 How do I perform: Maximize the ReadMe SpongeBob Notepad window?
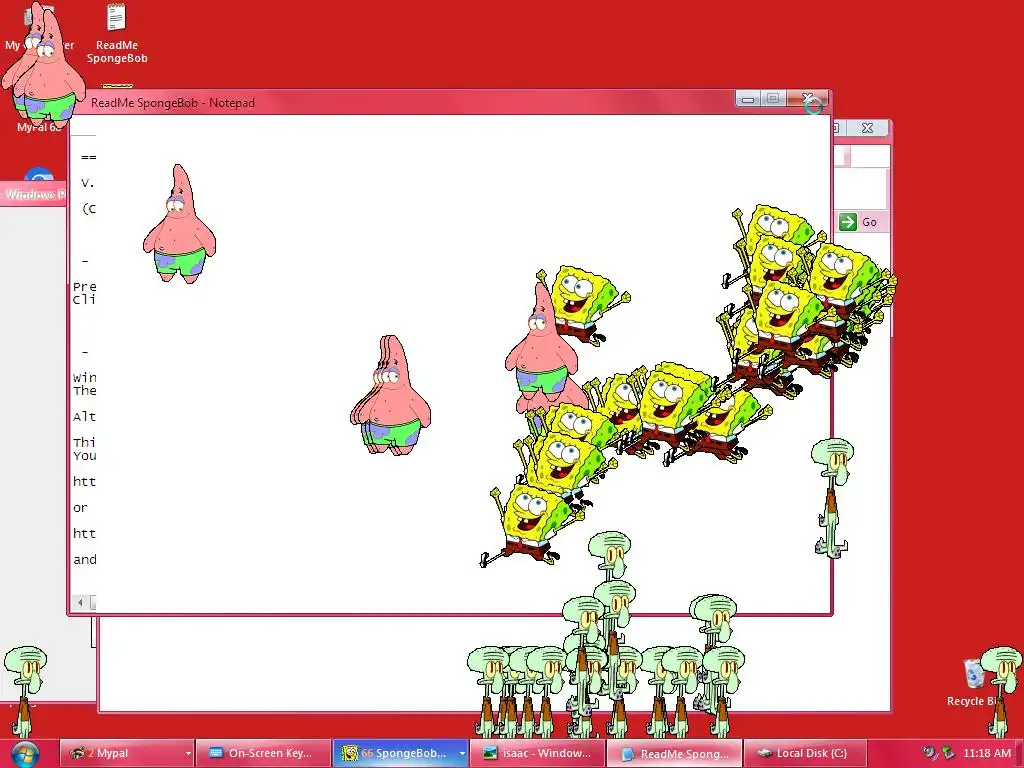[773, 99]
